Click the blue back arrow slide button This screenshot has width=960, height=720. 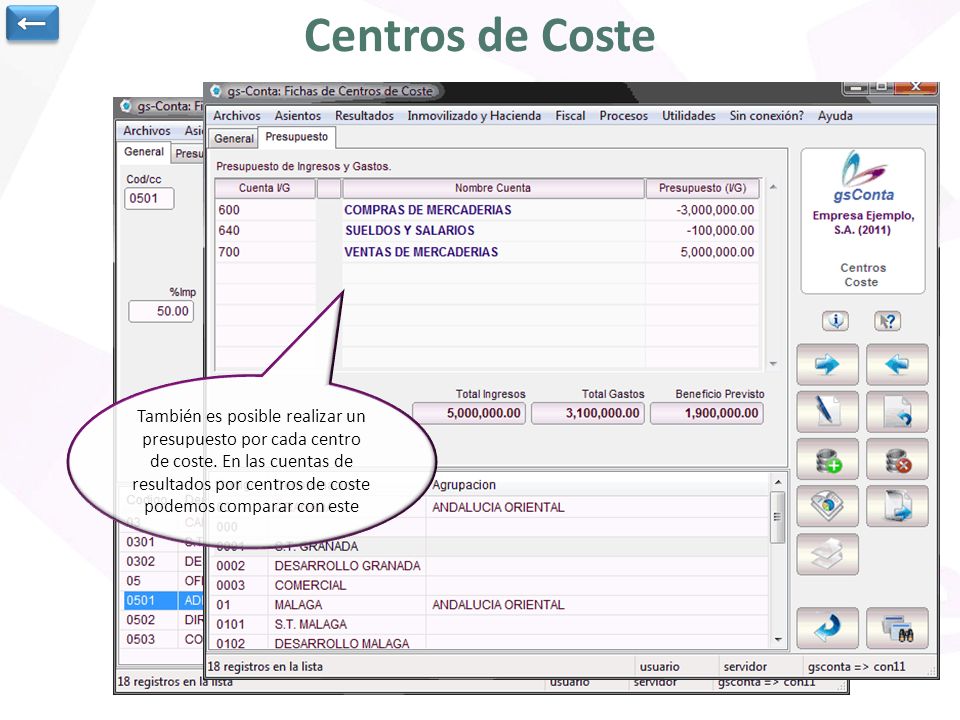tap(32, 23)
